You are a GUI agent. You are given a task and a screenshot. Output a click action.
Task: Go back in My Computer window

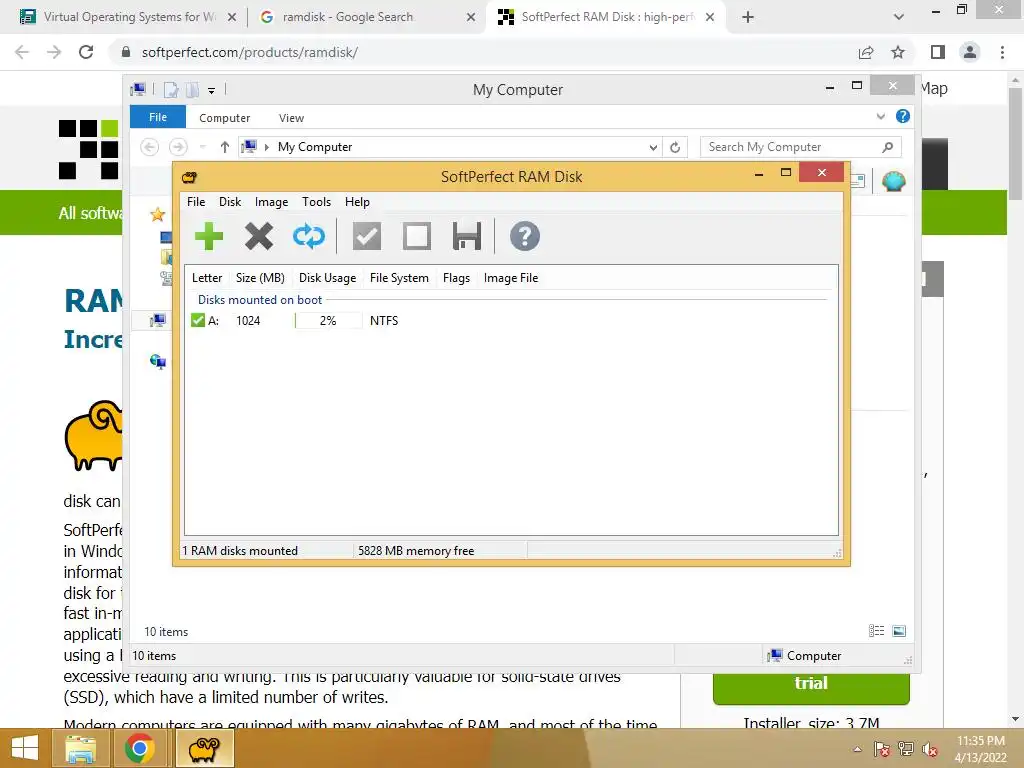(x=150, y=147)
